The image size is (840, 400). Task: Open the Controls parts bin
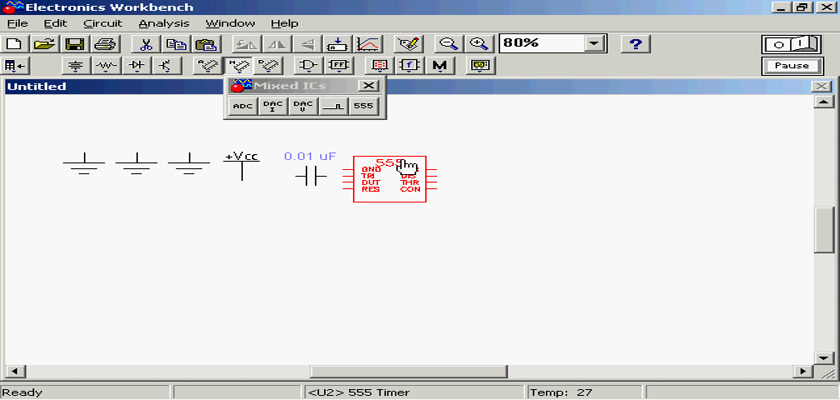pos(410,66)
